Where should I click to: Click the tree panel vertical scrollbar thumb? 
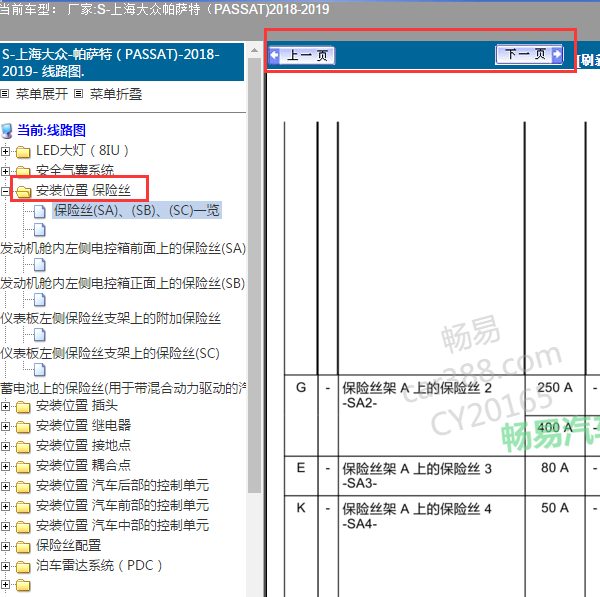click(254, 276)
